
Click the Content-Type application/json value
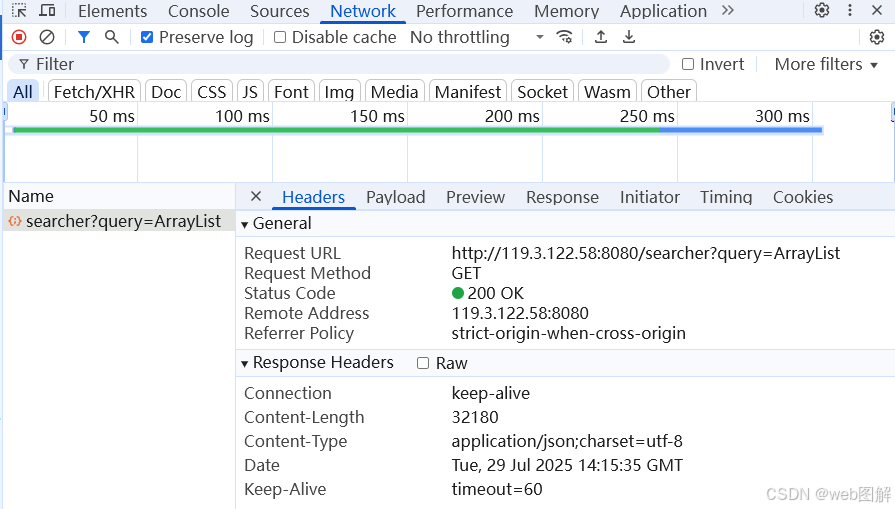(567, 441)
